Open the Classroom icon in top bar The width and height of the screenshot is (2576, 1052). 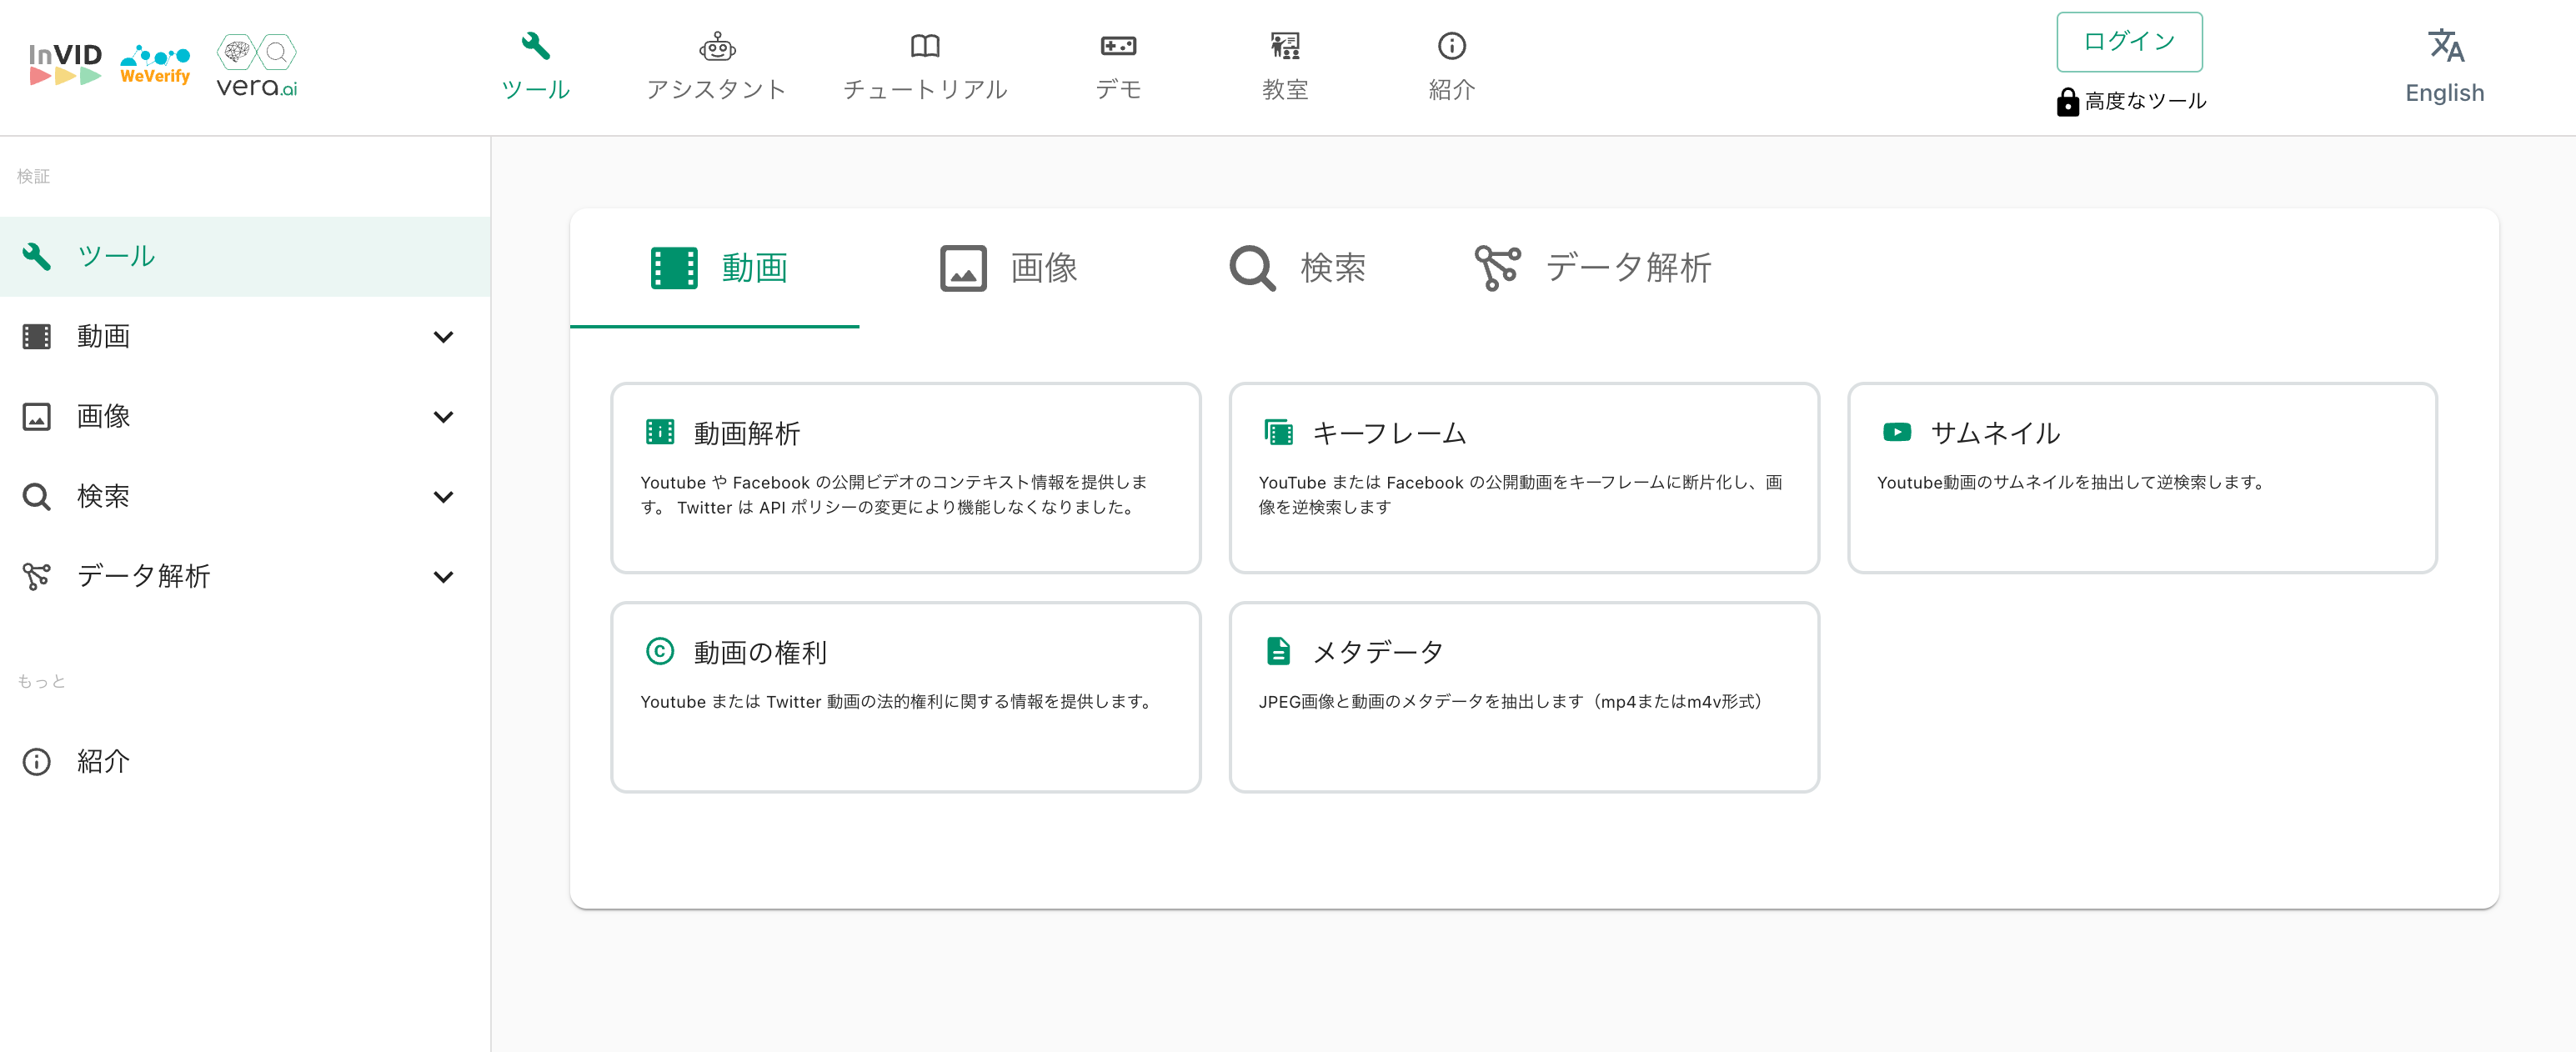click(1284, 46)
